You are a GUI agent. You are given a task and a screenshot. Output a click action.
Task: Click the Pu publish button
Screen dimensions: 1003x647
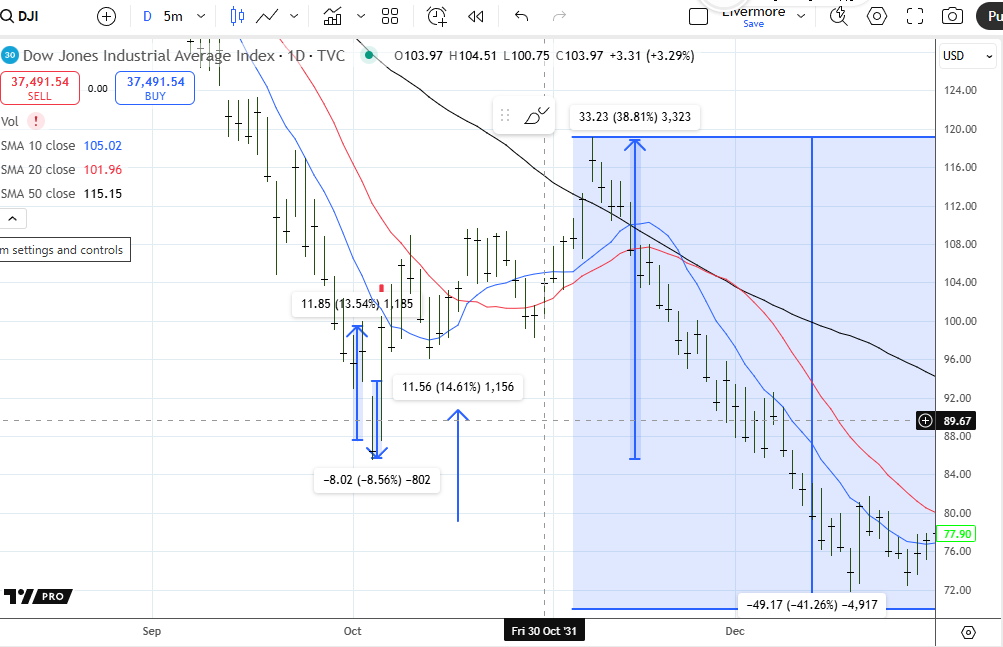pos(990,17)
